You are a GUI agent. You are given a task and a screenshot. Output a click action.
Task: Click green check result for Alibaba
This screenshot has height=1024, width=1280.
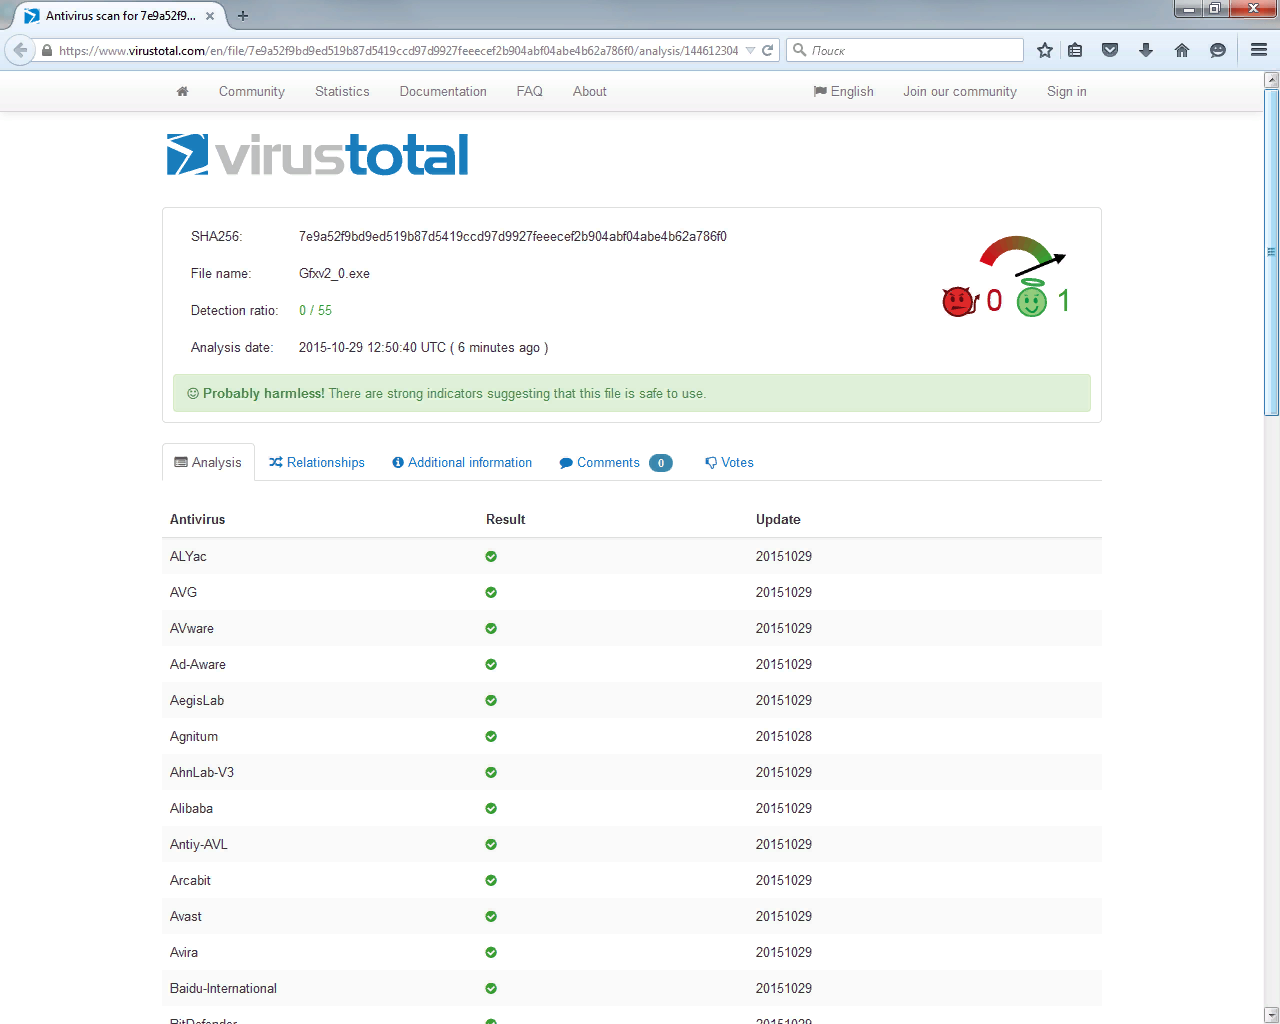(x=491, y=808)
